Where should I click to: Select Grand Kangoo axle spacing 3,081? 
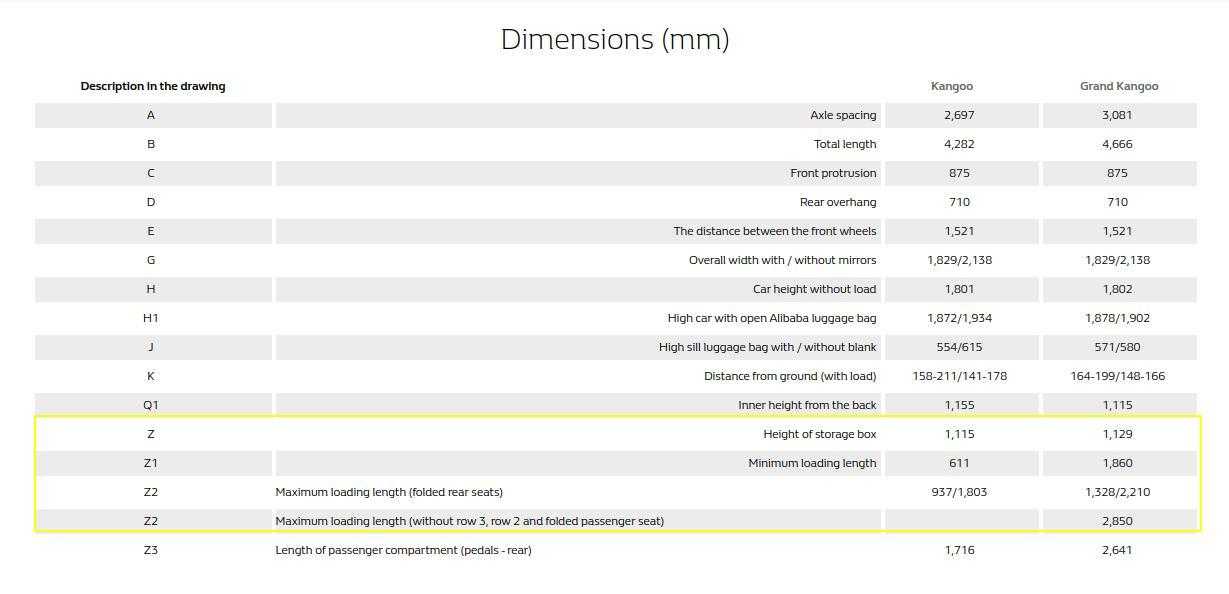[1117, 115]
